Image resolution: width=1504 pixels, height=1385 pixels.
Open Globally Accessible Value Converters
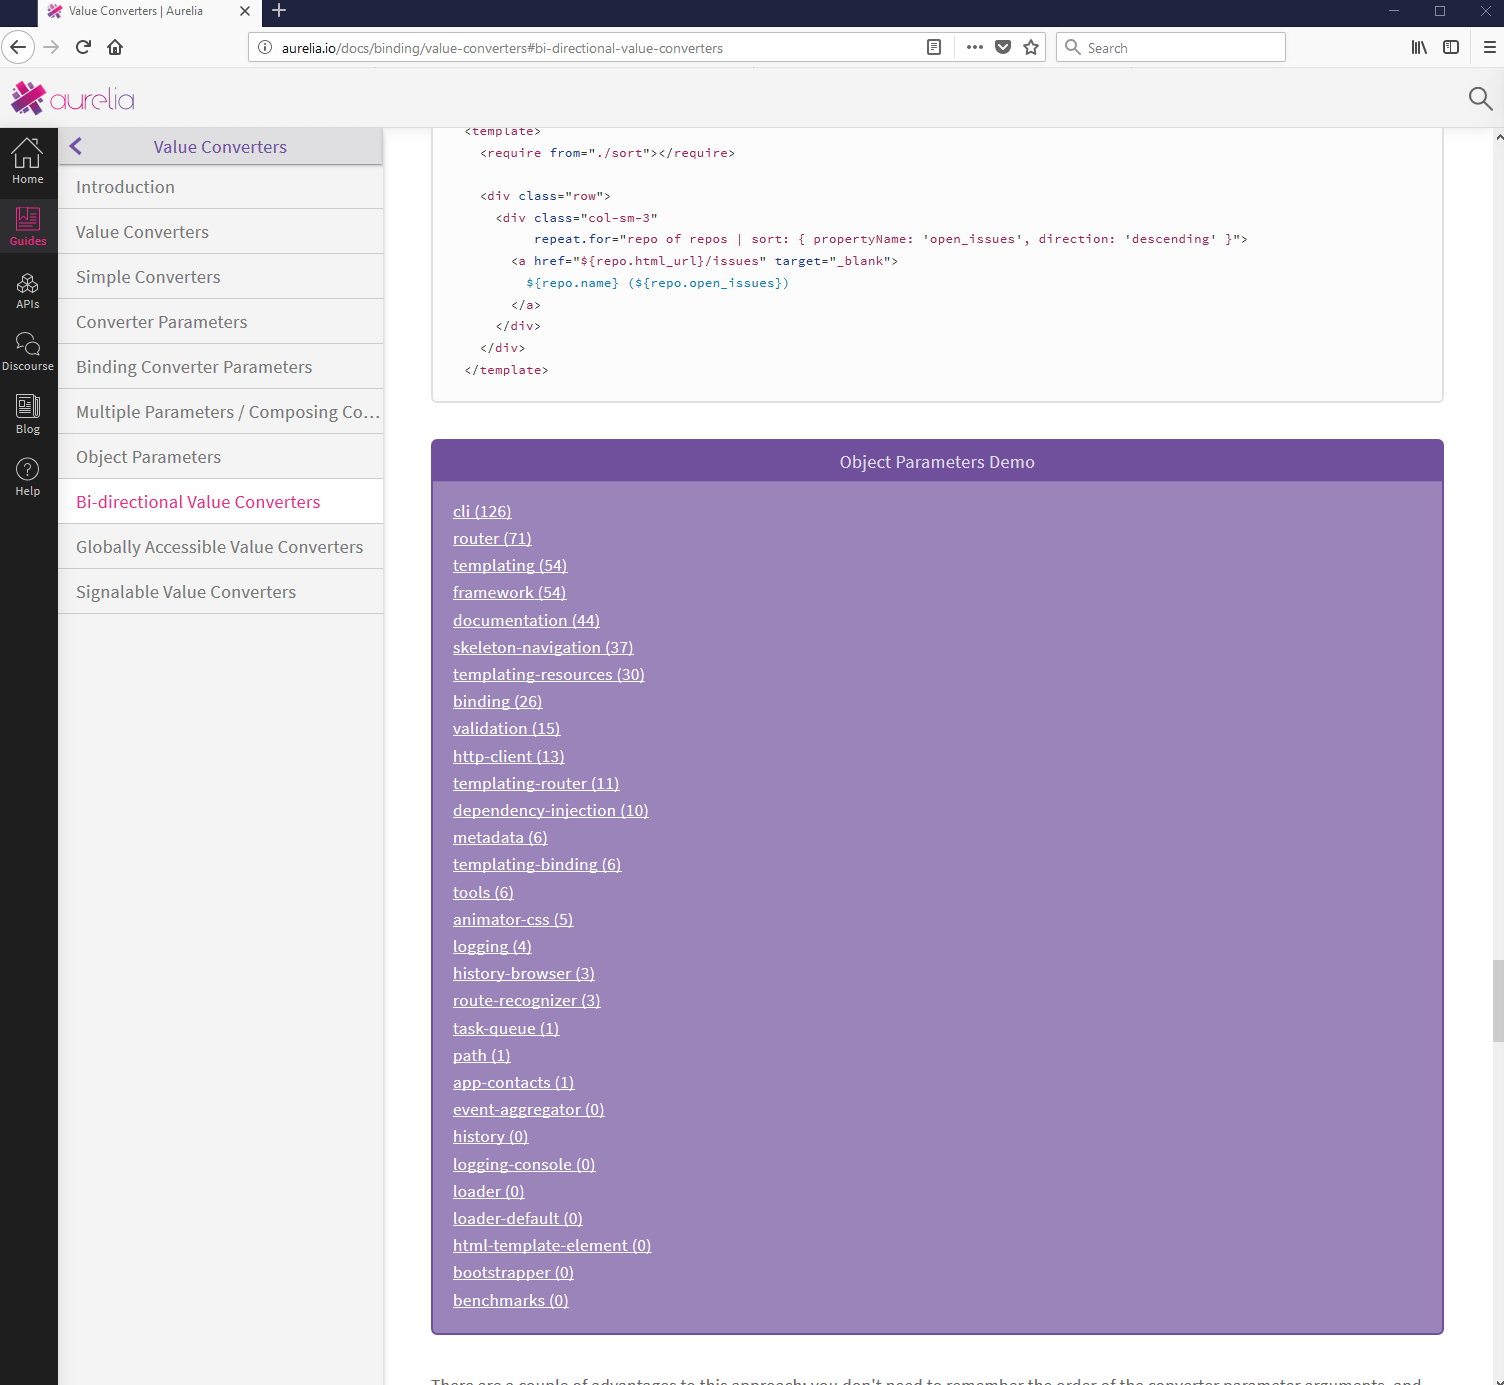[220, 547]
